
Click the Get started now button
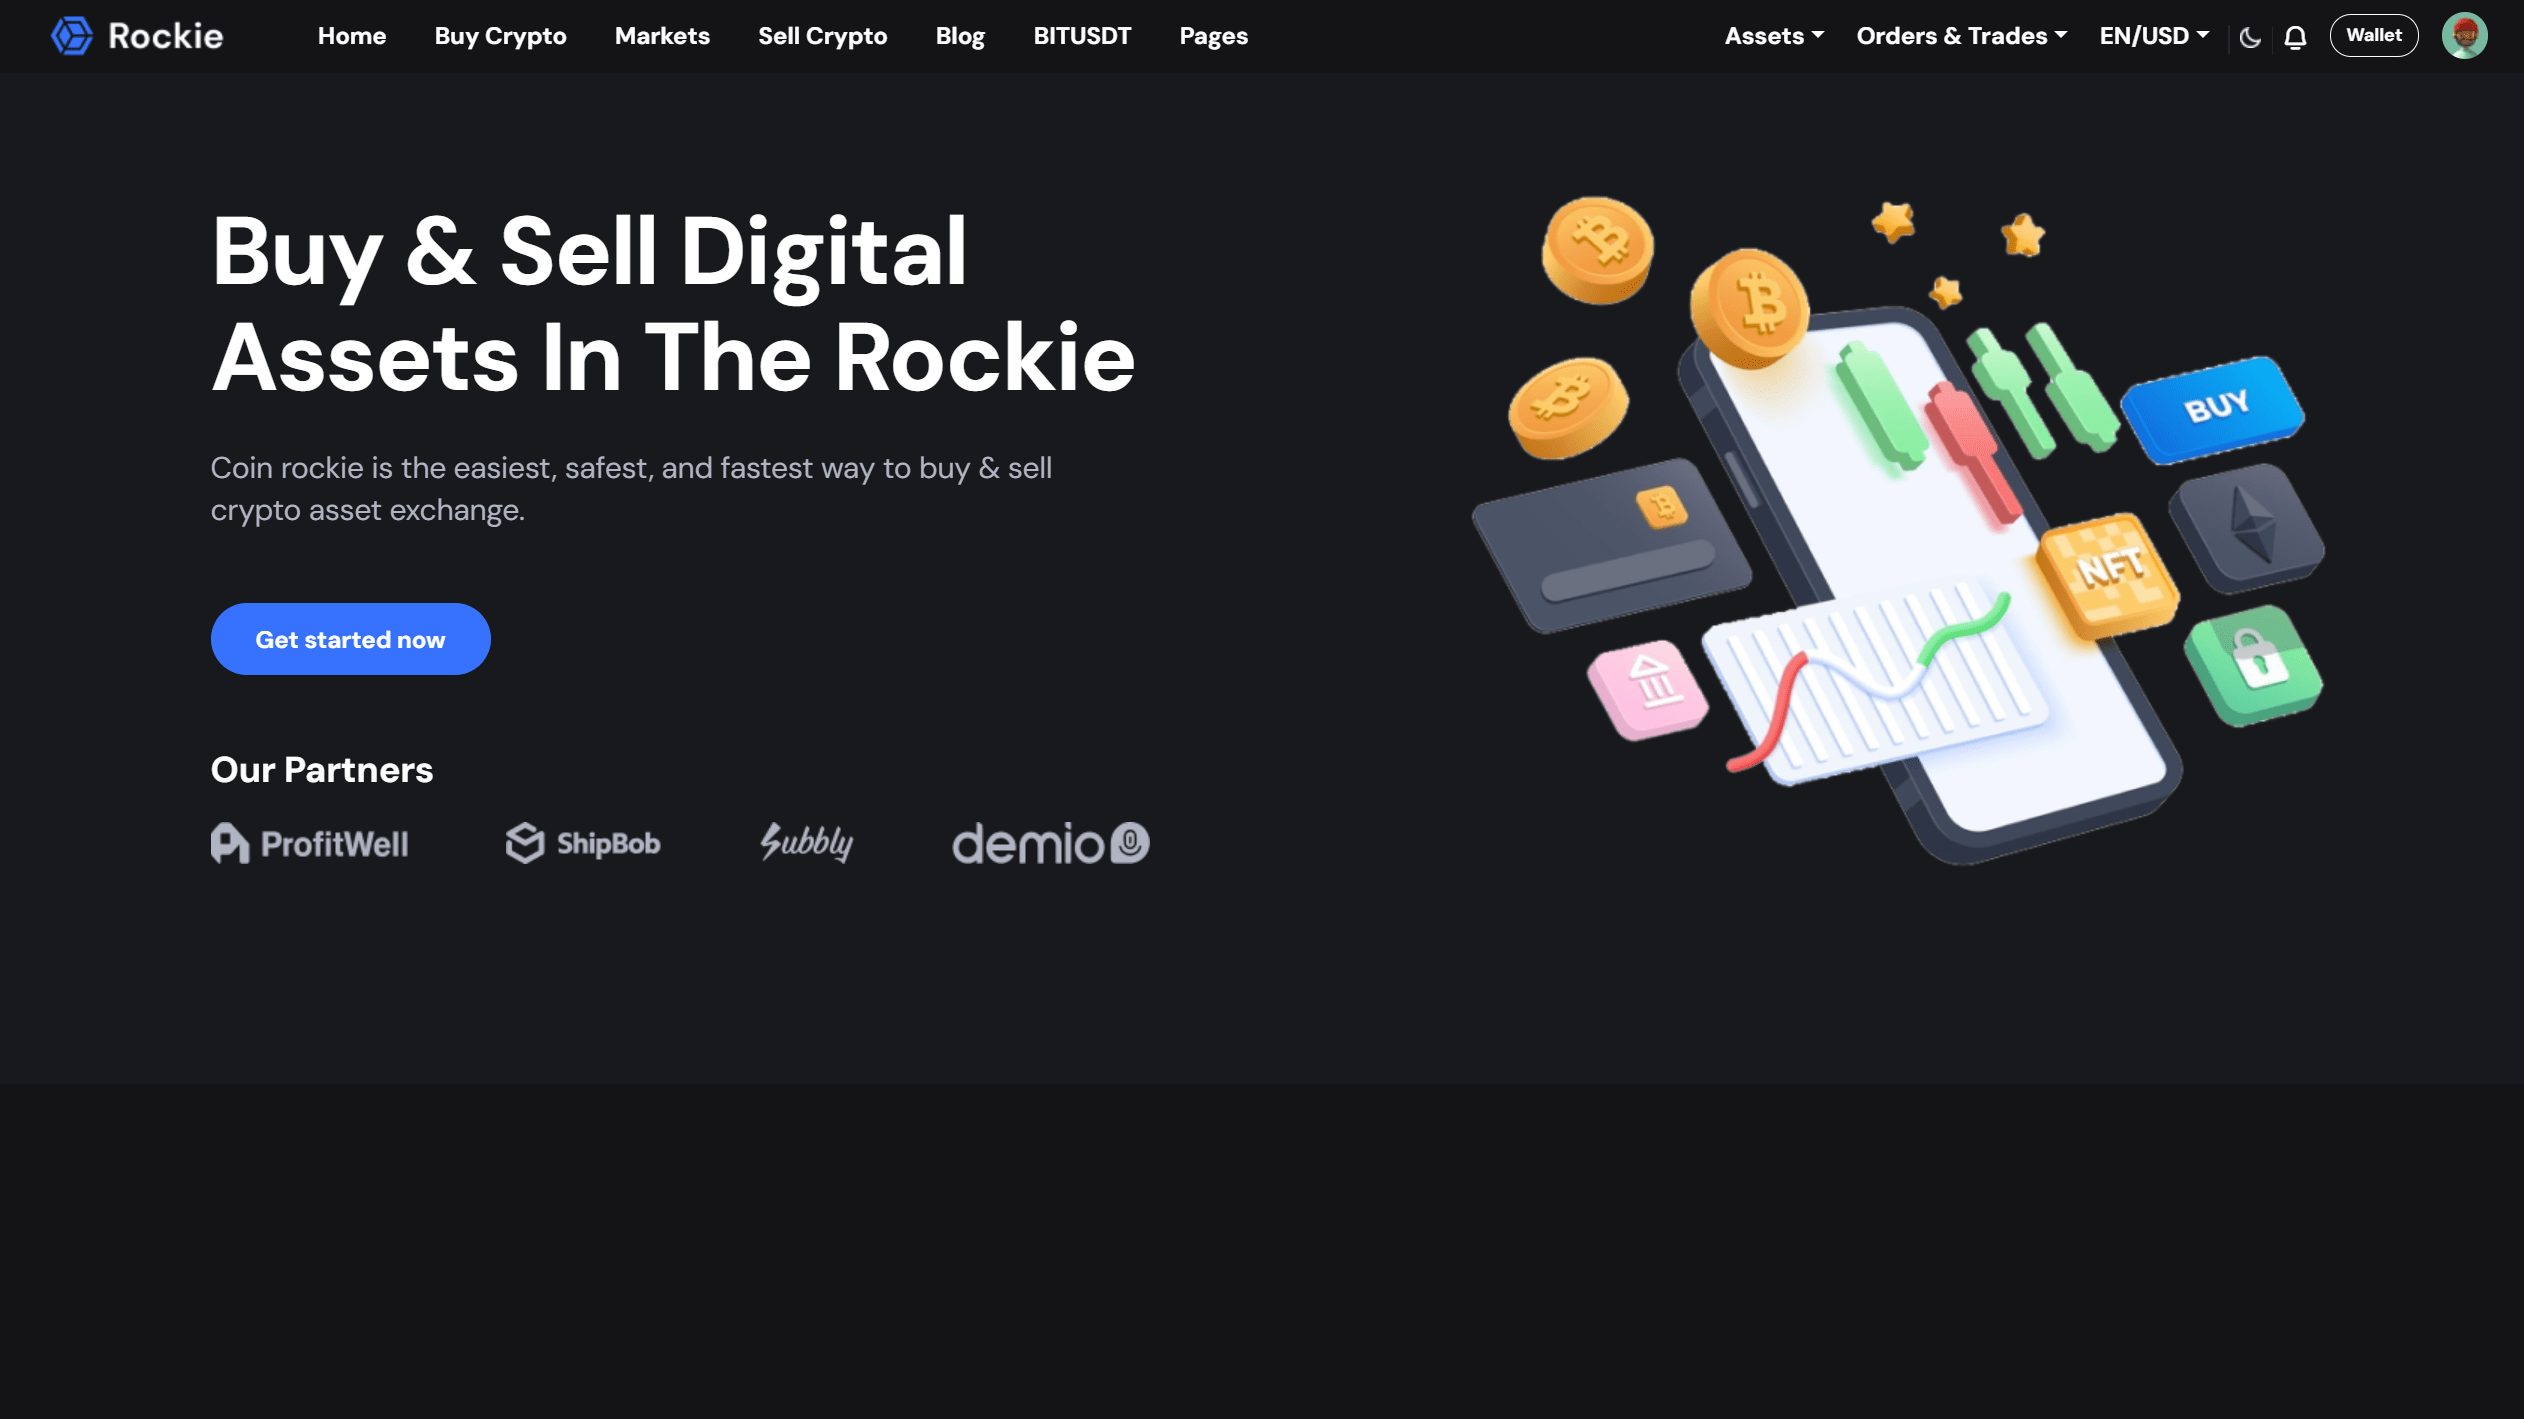click(350, 638)
